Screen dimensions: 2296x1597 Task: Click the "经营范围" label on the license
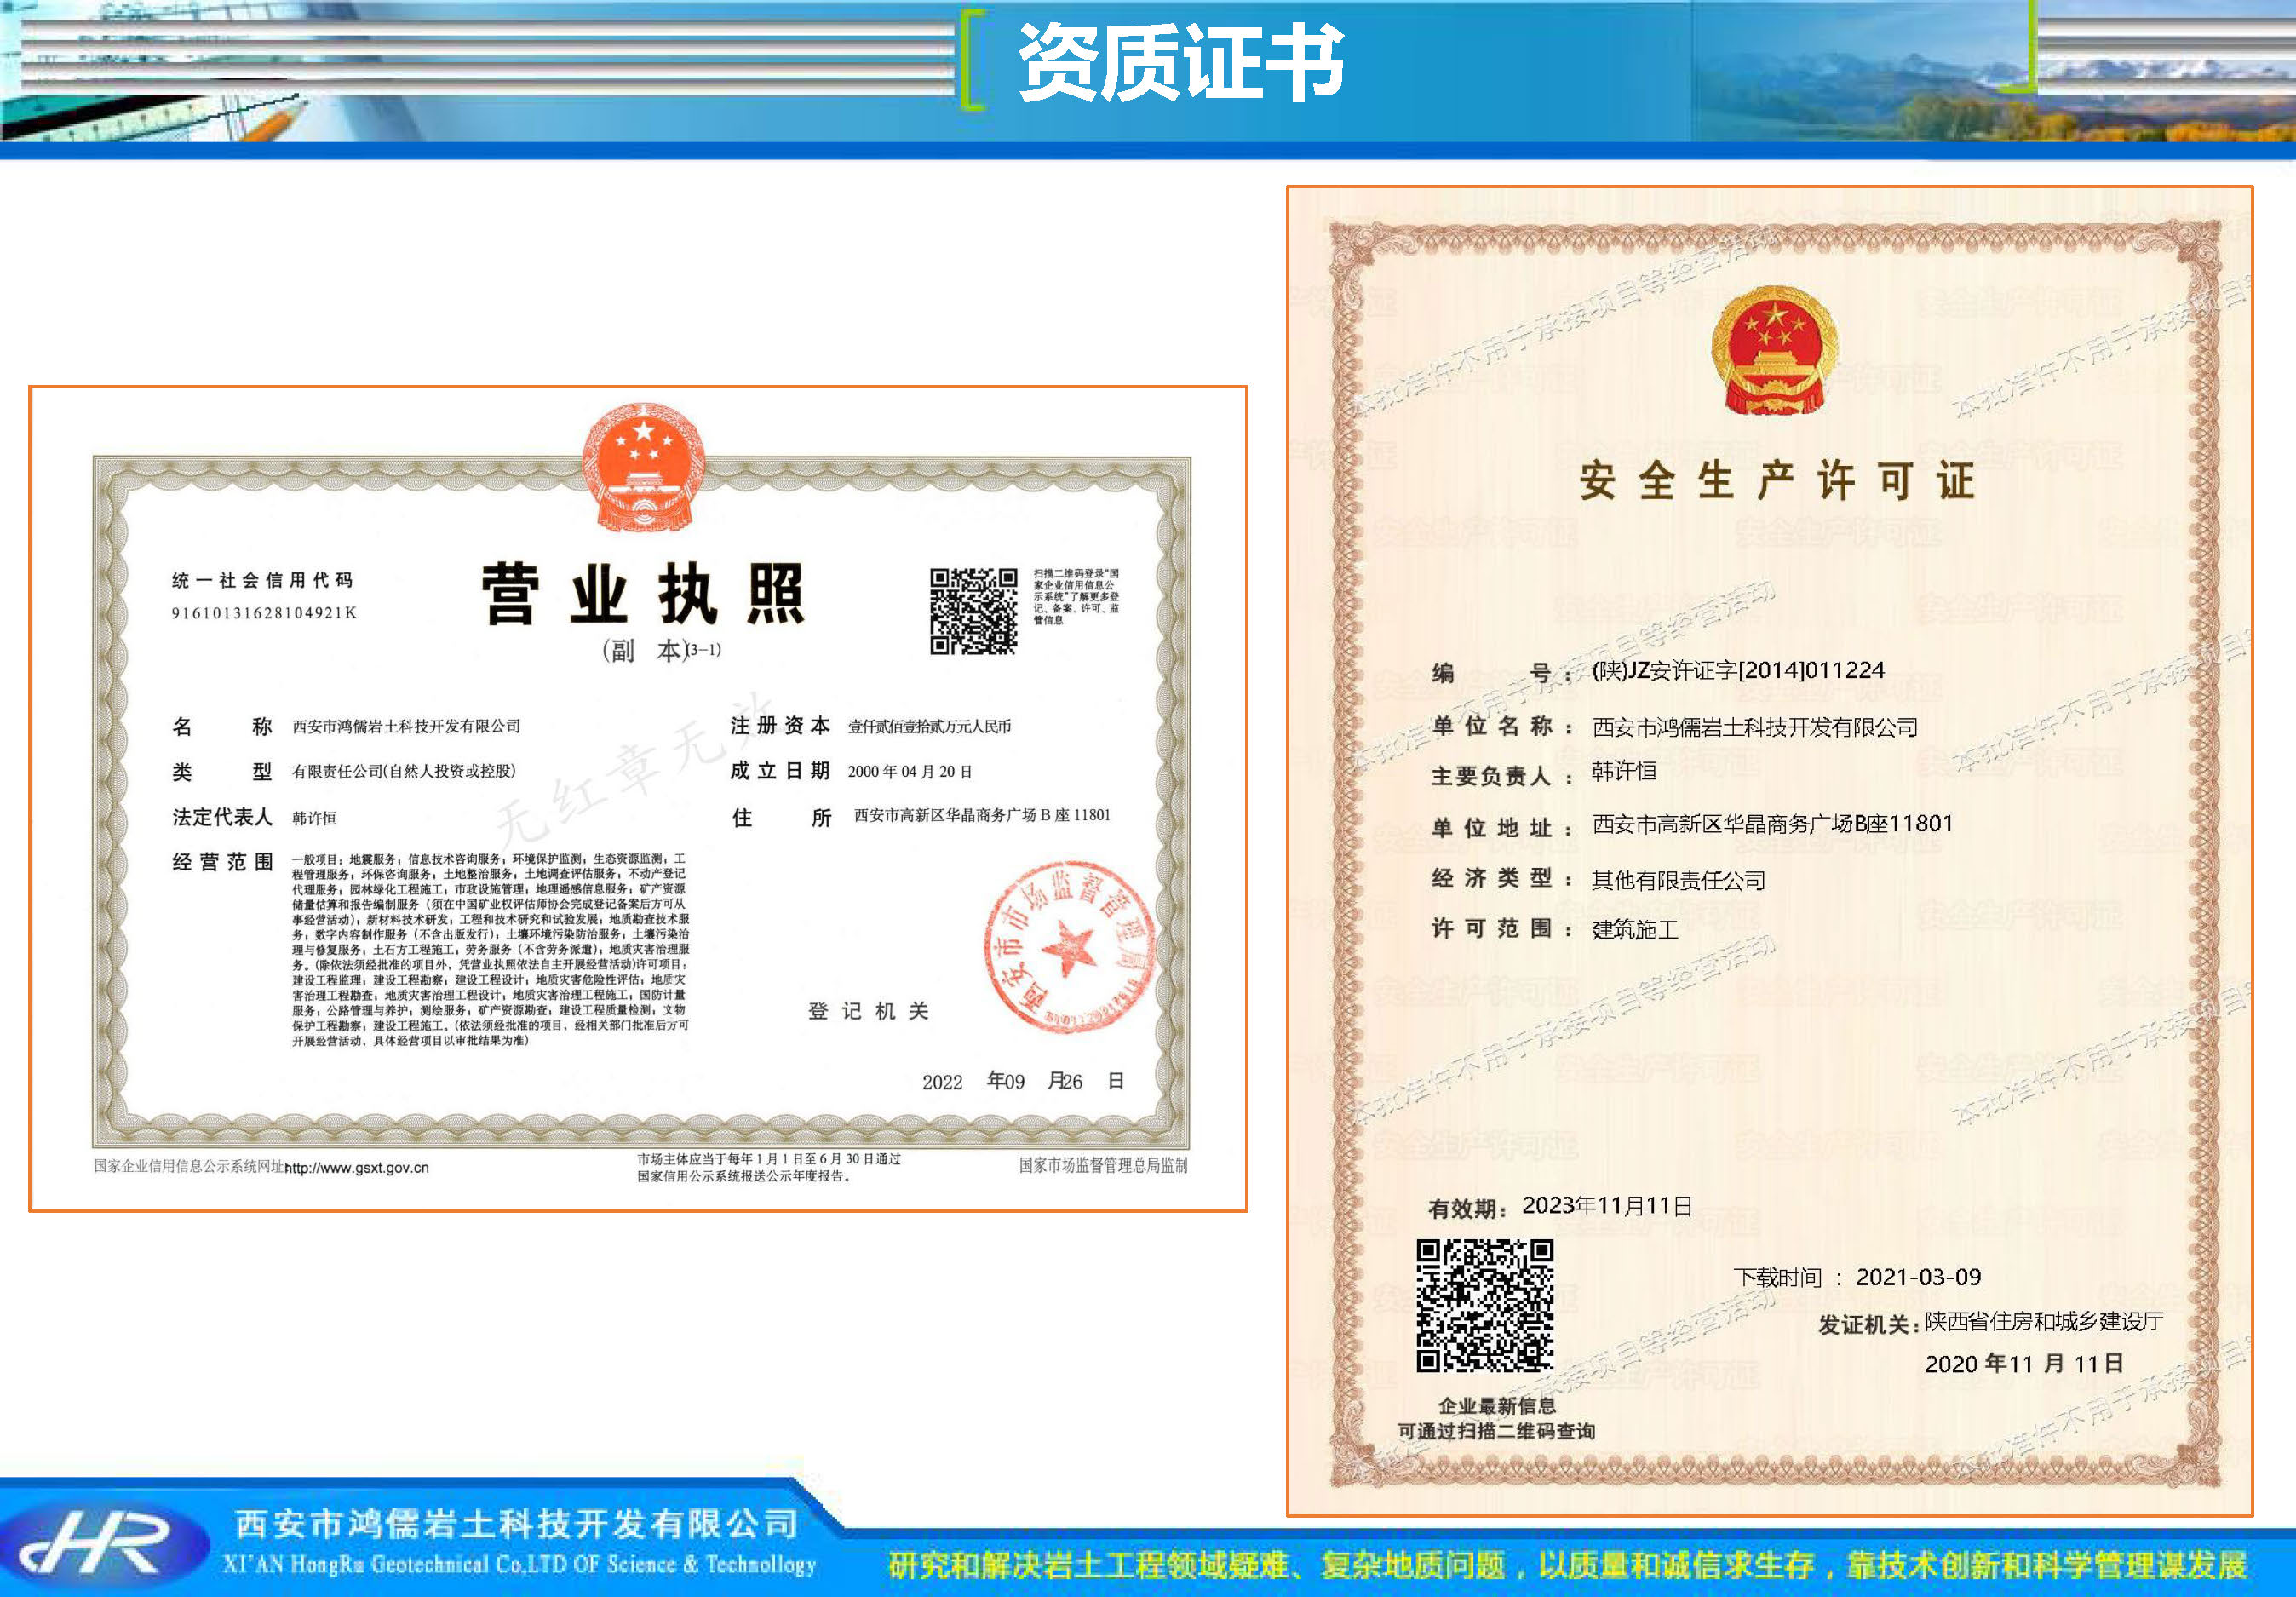222,862
